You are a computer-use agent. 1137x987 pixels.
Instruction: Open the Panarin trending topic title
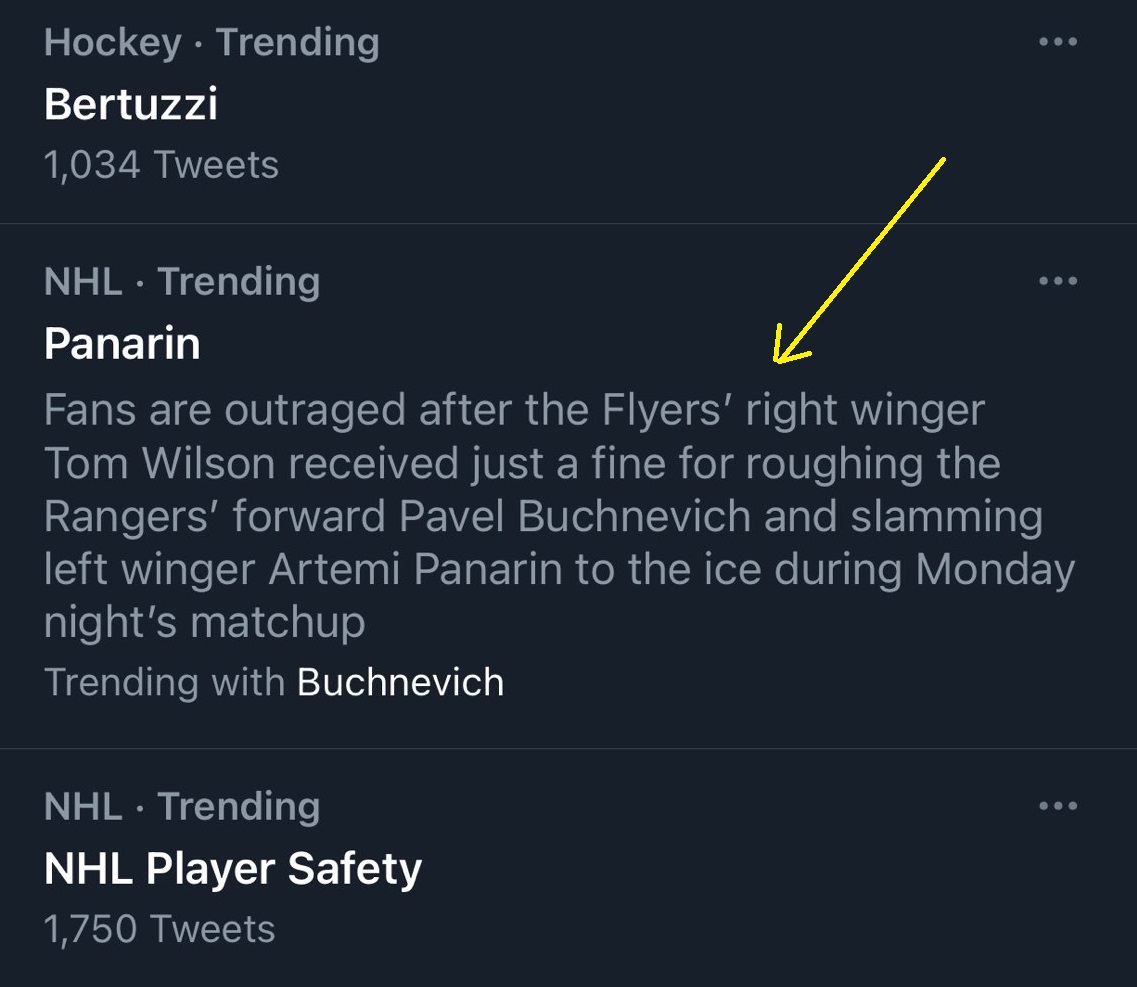[x=122, y=343]
